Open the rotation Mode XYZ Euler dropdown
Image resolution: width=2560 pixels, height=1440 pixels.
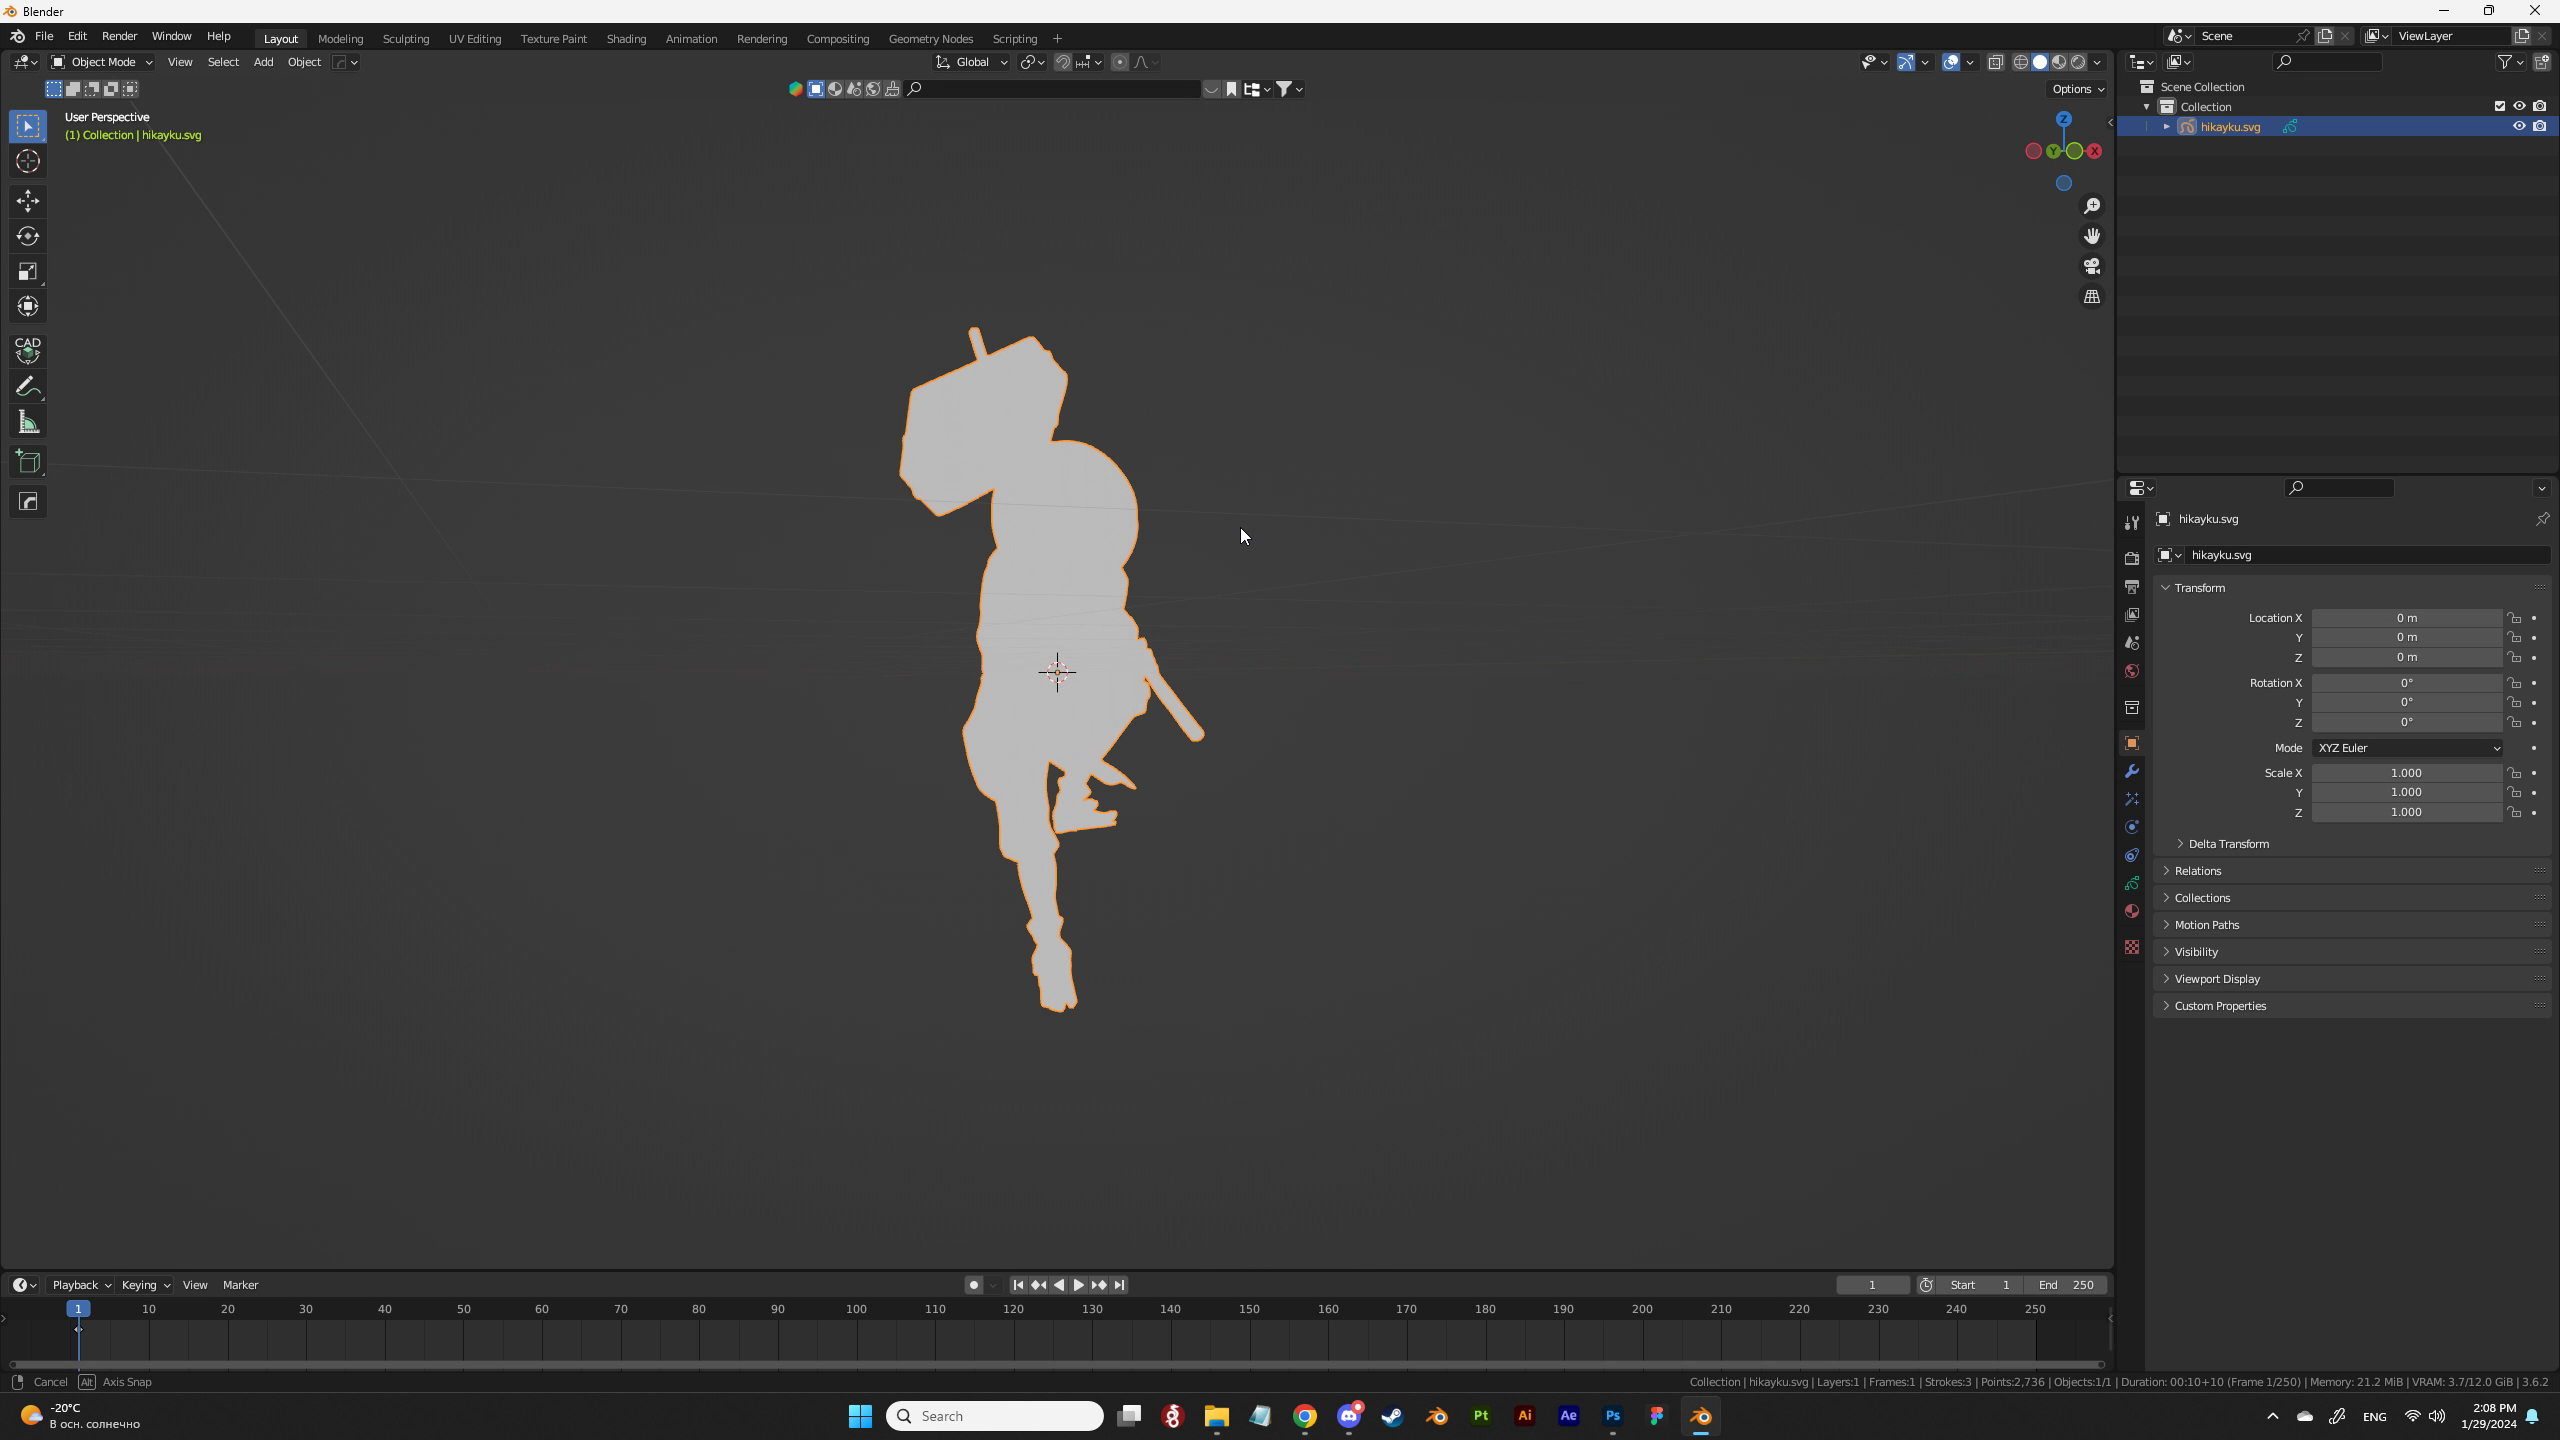pyautogui.click(x=2406, y=748)
